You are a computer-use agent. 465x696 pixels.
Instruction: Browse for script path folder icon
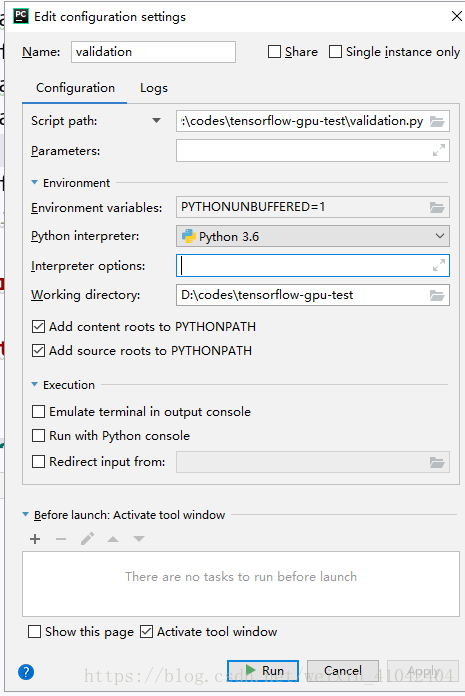point(437,121)
